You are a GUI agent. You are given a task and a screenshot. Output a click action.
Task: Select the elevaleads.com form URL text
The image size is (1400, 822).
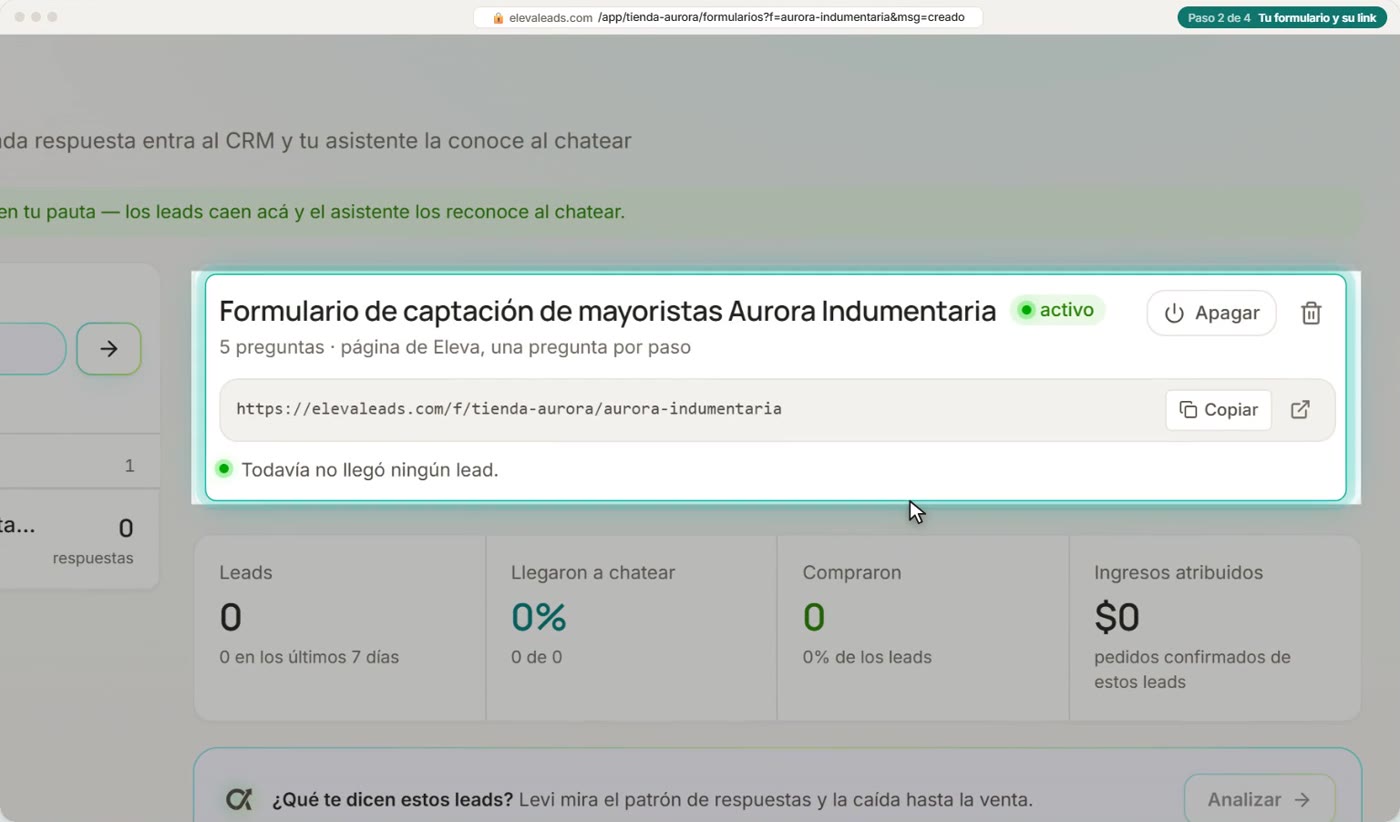[509, 409]
